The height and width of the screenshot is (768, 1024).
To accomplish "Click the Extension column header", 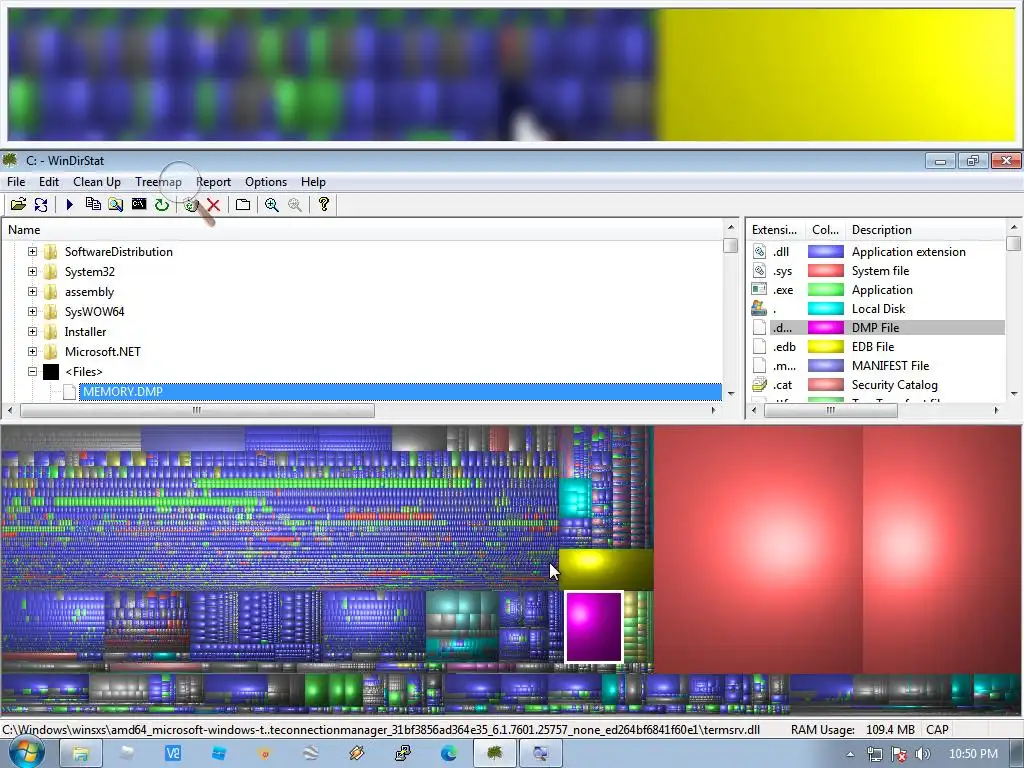I will 776,230.
